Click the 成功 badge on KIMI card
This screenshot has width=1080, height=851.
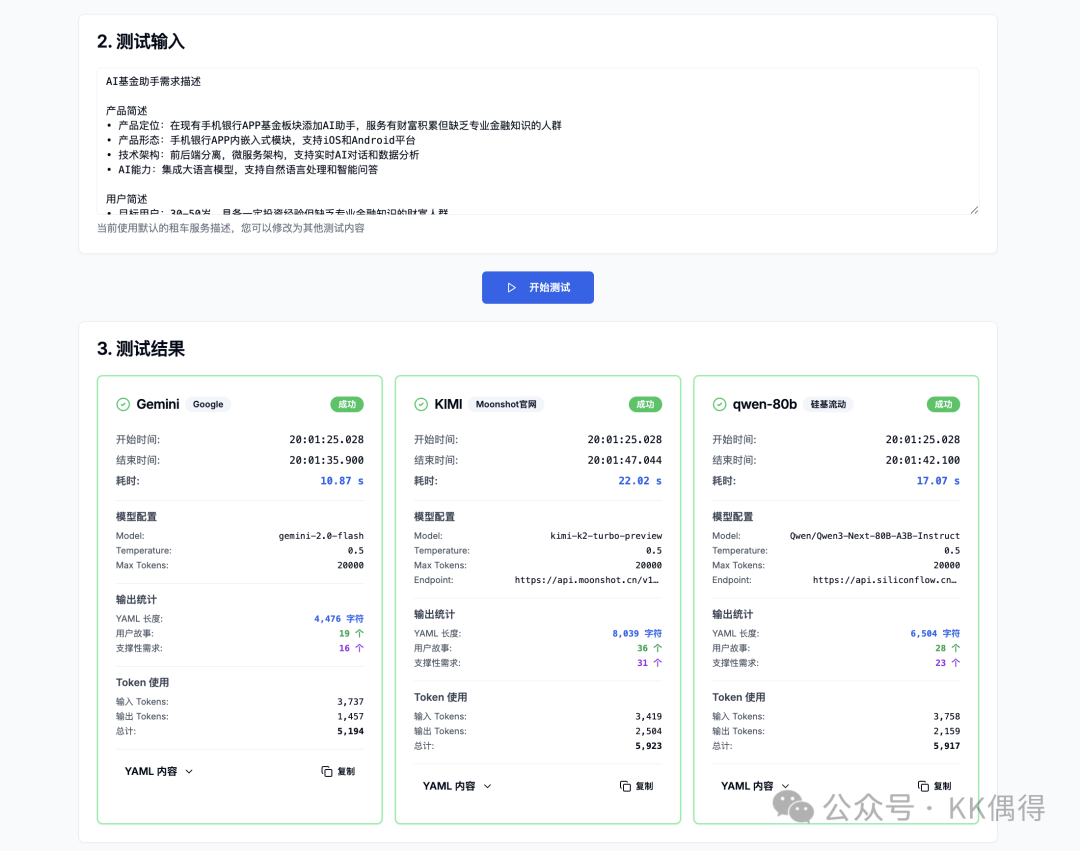(x=645, y=404)
